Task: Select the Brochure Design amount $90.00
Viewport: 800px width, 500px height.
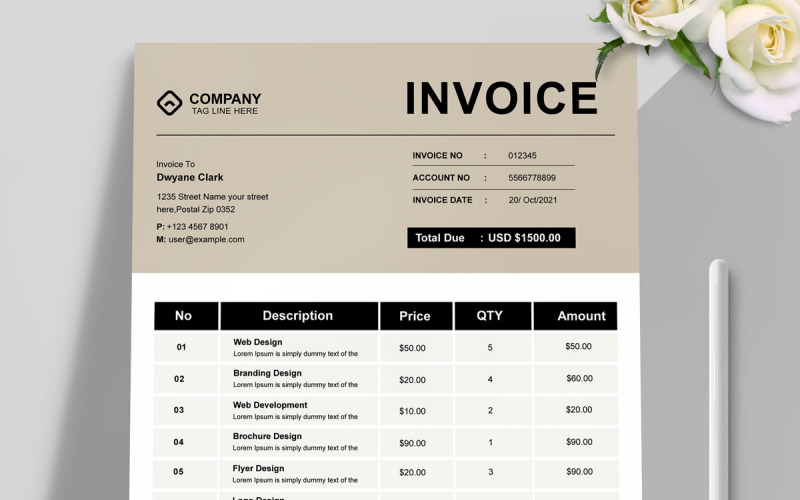Action: click(x=579, y=442)
